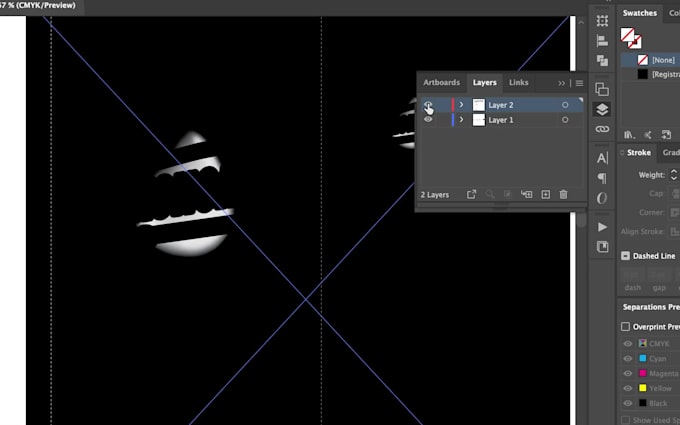Toggle Yellow separation eye icon
680x425 pixels.
[x=628, y=388]
